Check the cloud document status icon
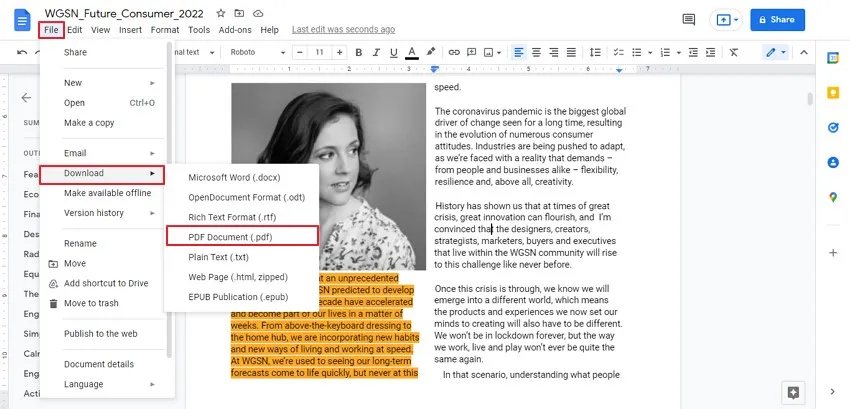 click(x=258, y=13)
